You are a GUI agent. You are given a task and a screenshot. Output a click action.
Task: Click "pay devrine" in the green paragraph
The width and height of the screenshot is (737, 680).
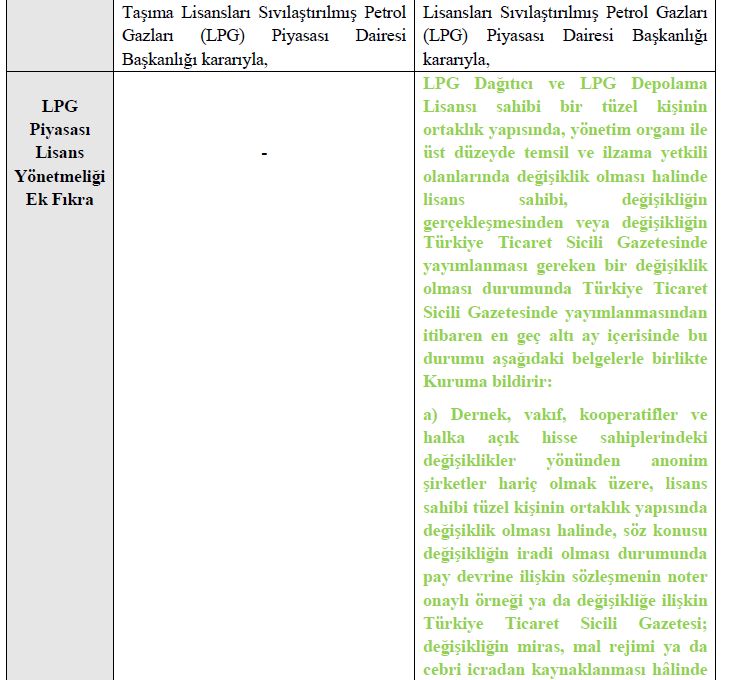(465, 577)
